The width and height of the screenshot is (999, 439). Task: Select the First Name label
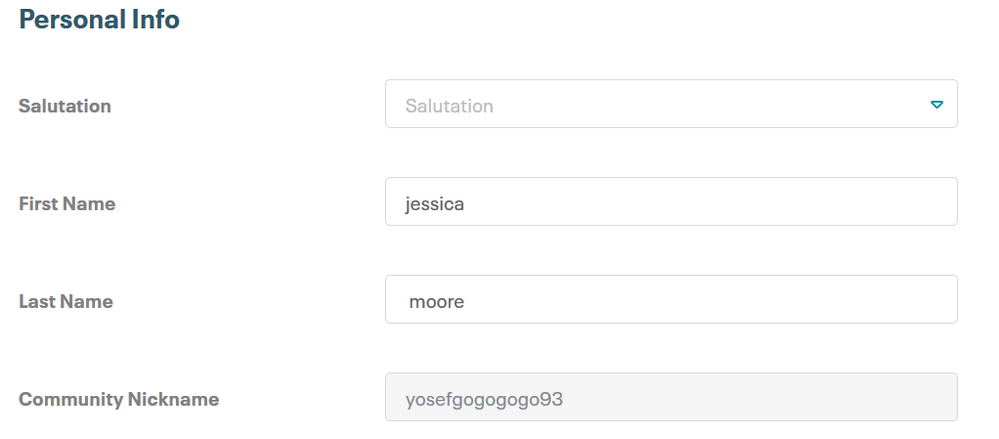coord(67,204)
